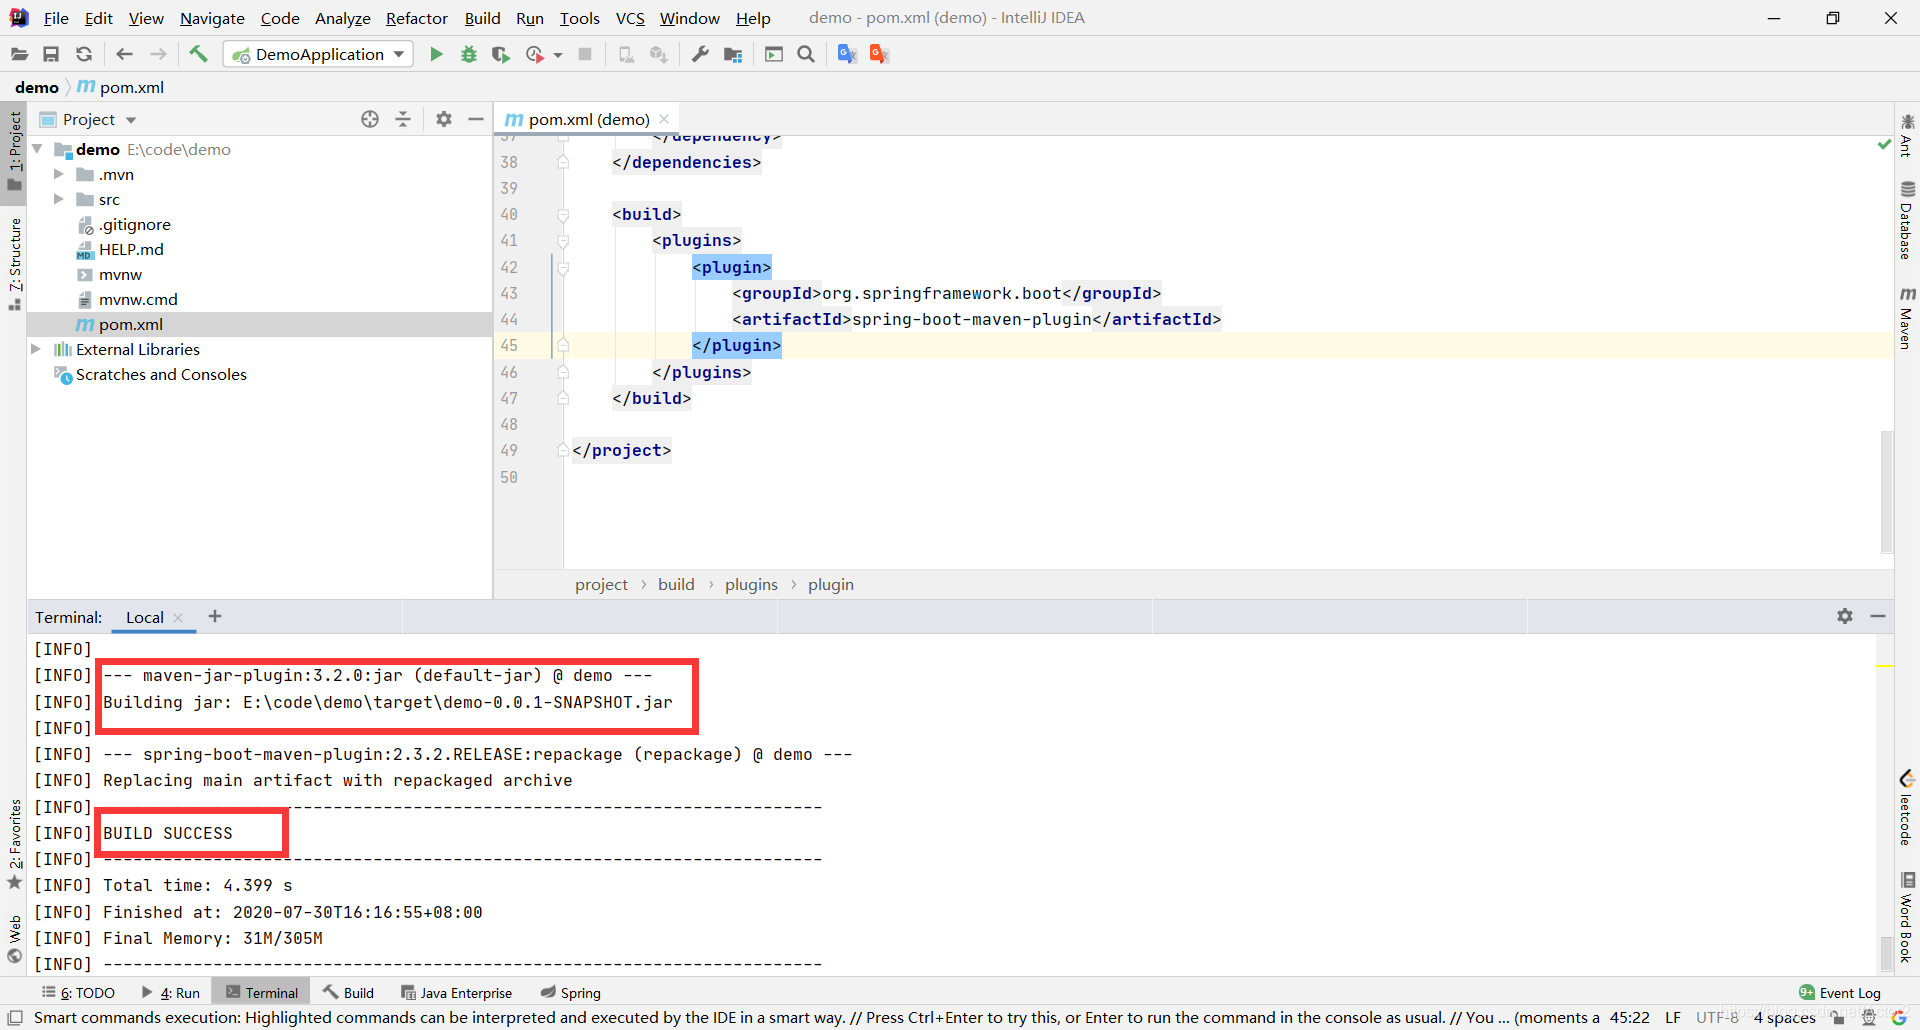Click the run with profiler icon
The image size is (1920, 1030).
(535, 54)
